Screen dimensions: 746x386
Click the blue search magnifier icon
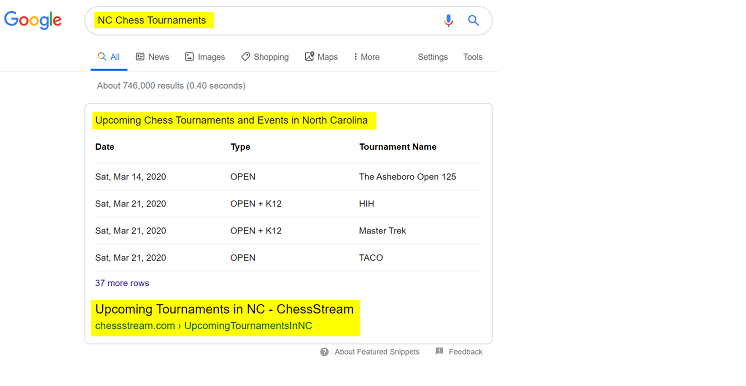[x=473, y=20]
